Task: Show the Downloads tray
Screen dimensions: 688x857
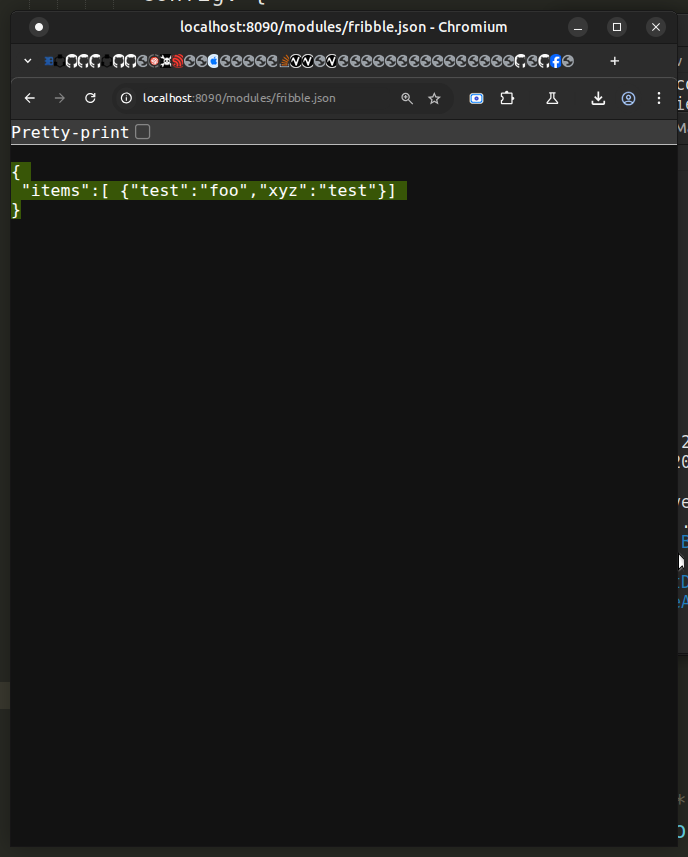Action: [598, 98]
